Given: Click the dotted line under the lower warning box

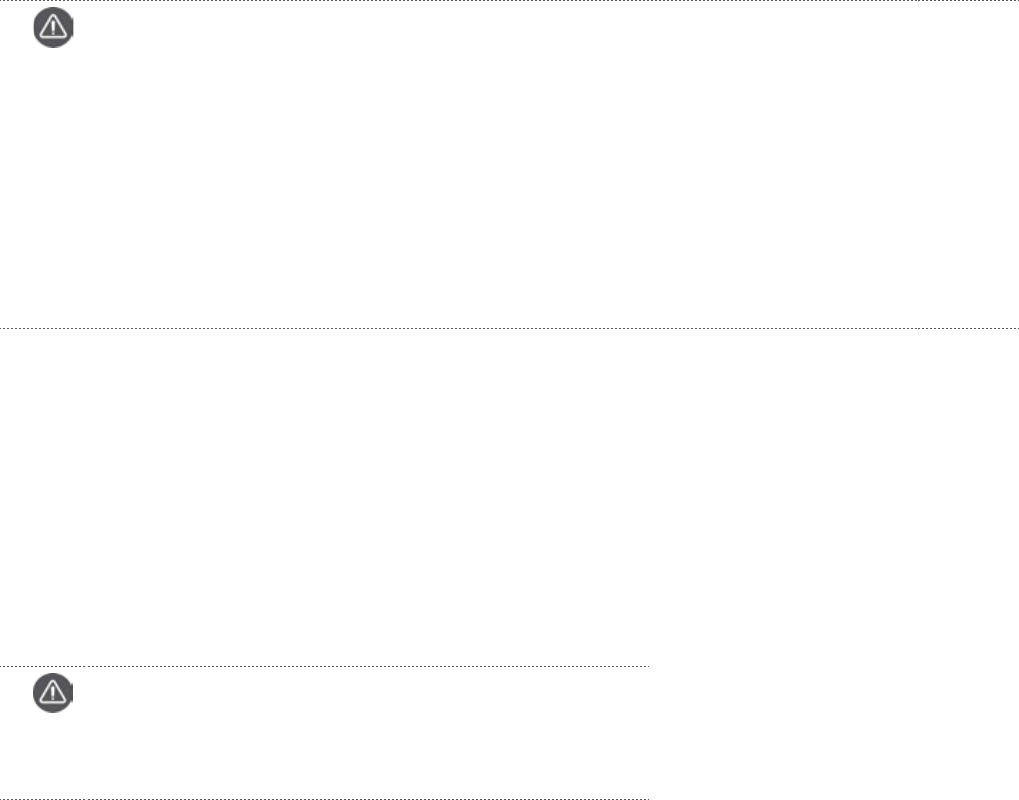Looking at the screenshot, I should tap(324, 799).
